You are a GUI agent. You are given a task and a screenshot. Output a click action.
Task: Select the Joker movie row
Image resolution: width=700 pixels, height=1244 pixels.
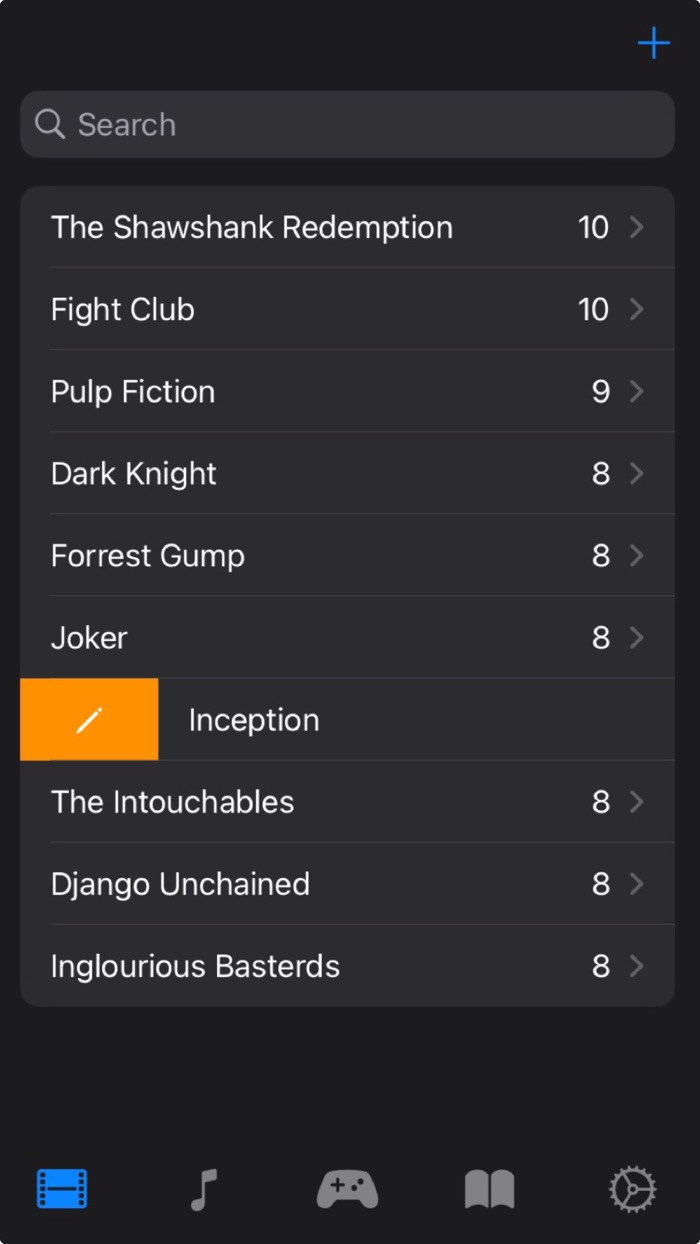[89, 637]
